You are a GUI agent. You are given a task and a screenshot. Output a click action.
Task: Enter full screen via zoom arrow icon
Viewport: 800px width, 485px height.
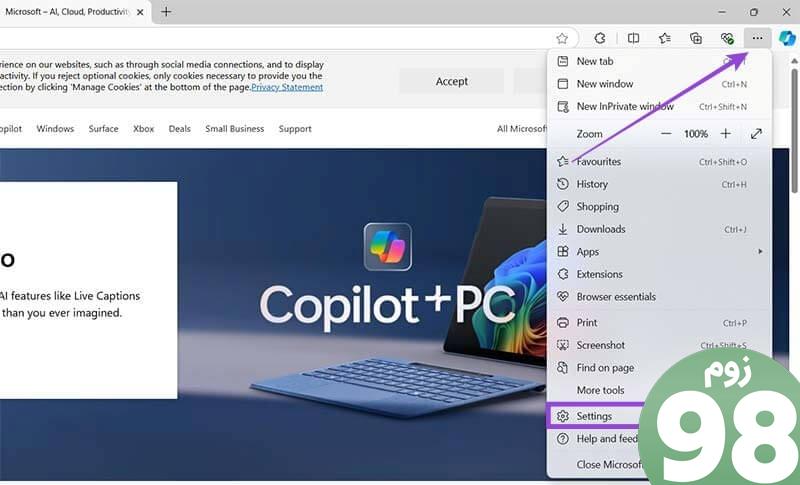coord(756,134)
